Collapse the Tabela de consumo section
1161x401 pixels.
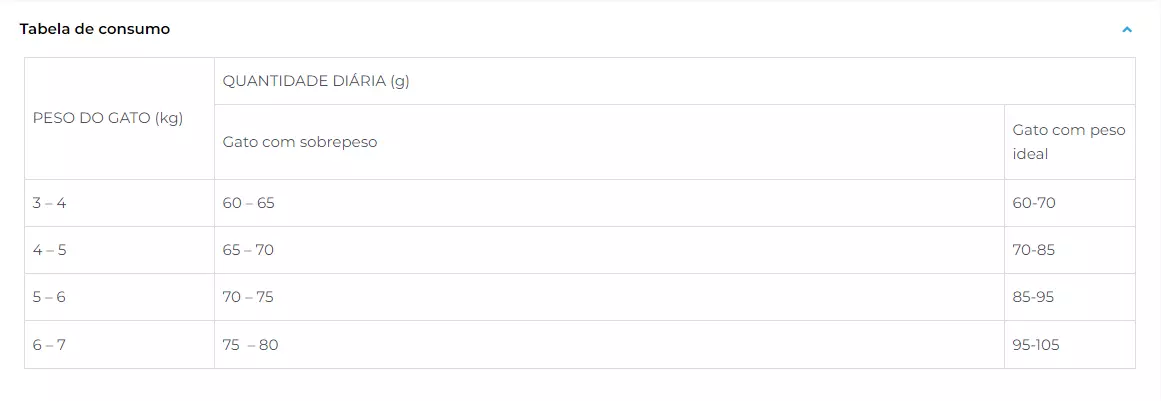tap(1127, 30)
